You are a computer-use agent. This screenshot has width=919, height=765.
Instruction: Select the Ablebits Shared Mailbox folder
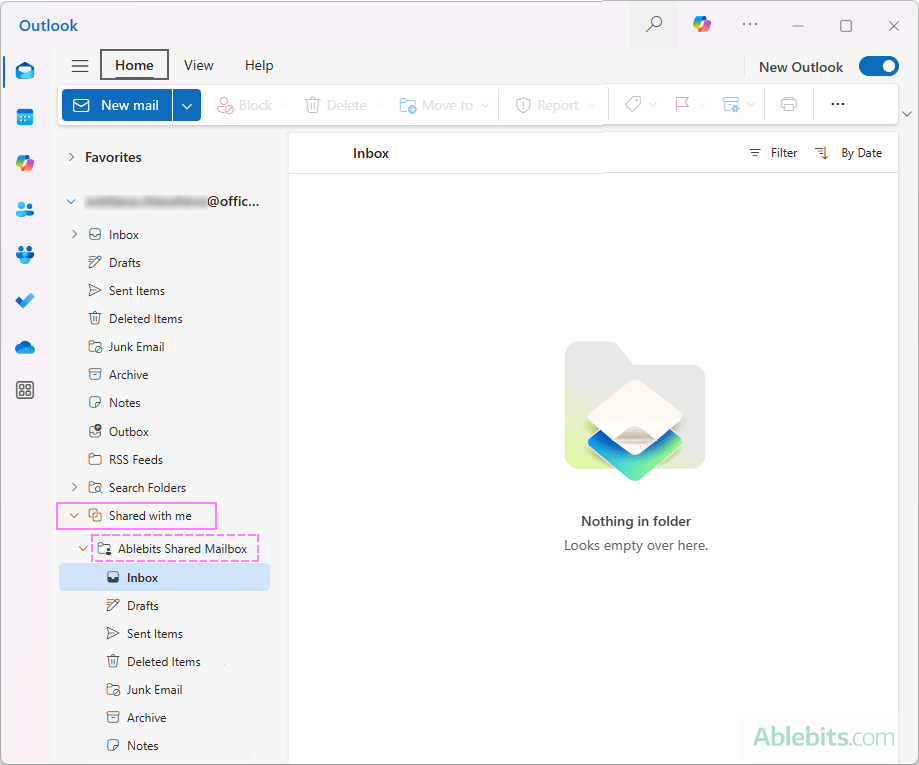(182, 549)
